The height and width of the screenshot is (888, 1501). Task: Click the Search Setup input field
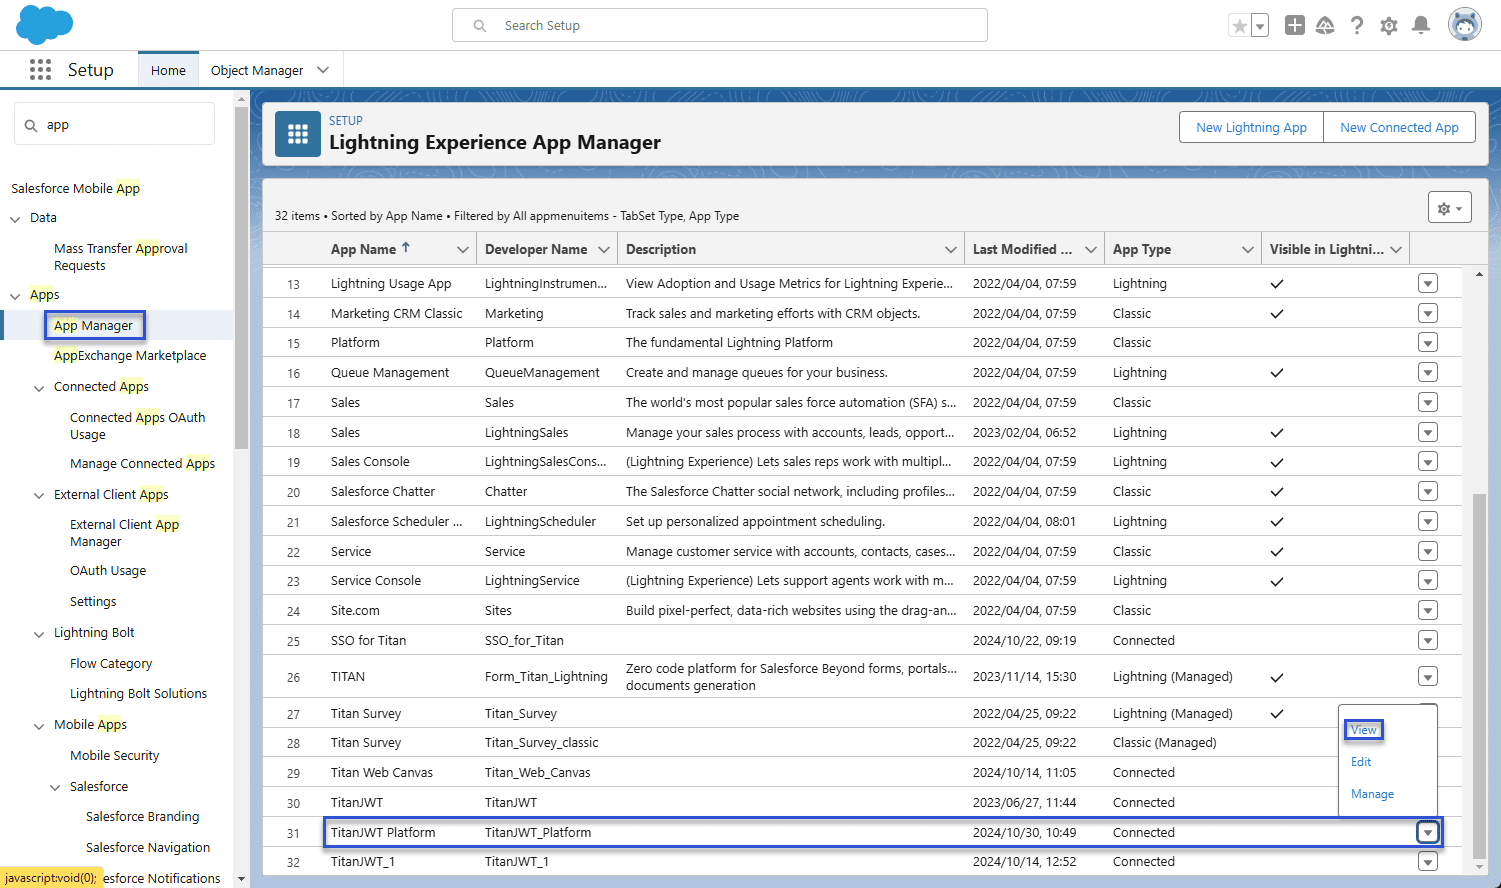point(720,25)
